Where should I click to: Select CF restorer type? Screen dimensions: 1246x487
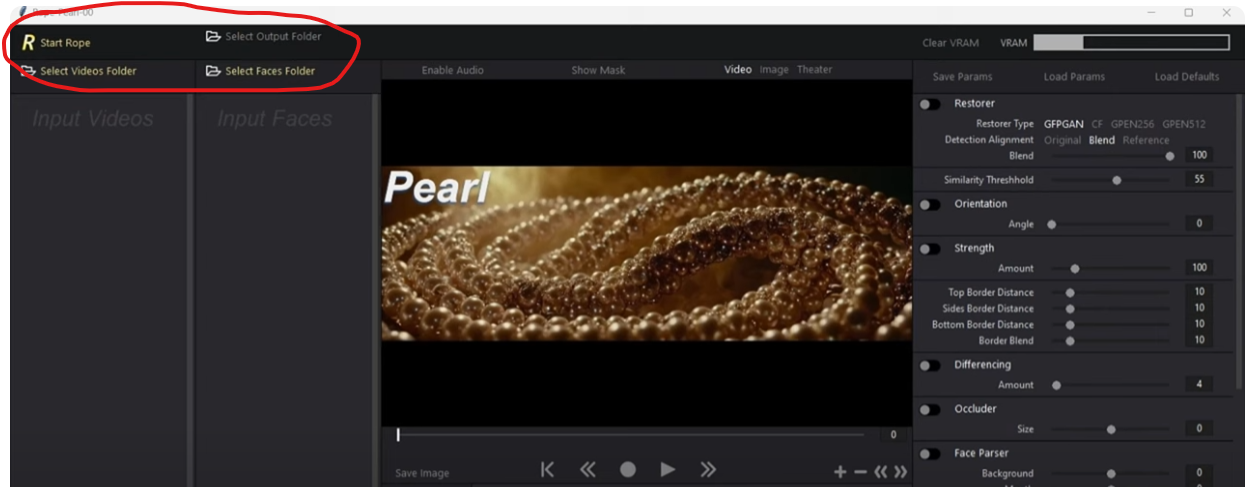click(1097, 124)
